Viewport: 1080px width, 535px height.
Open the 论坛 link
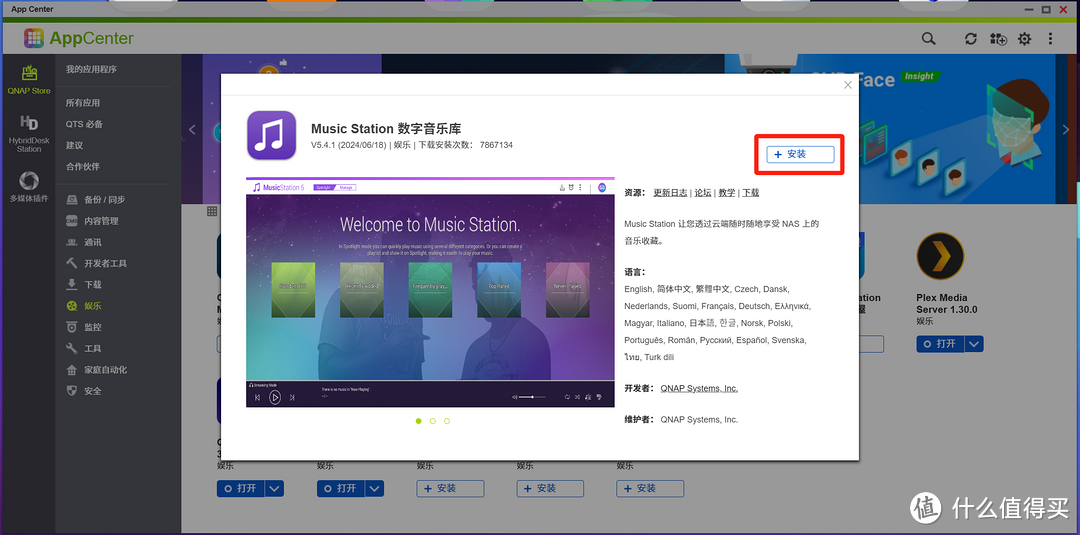point(703,193)
